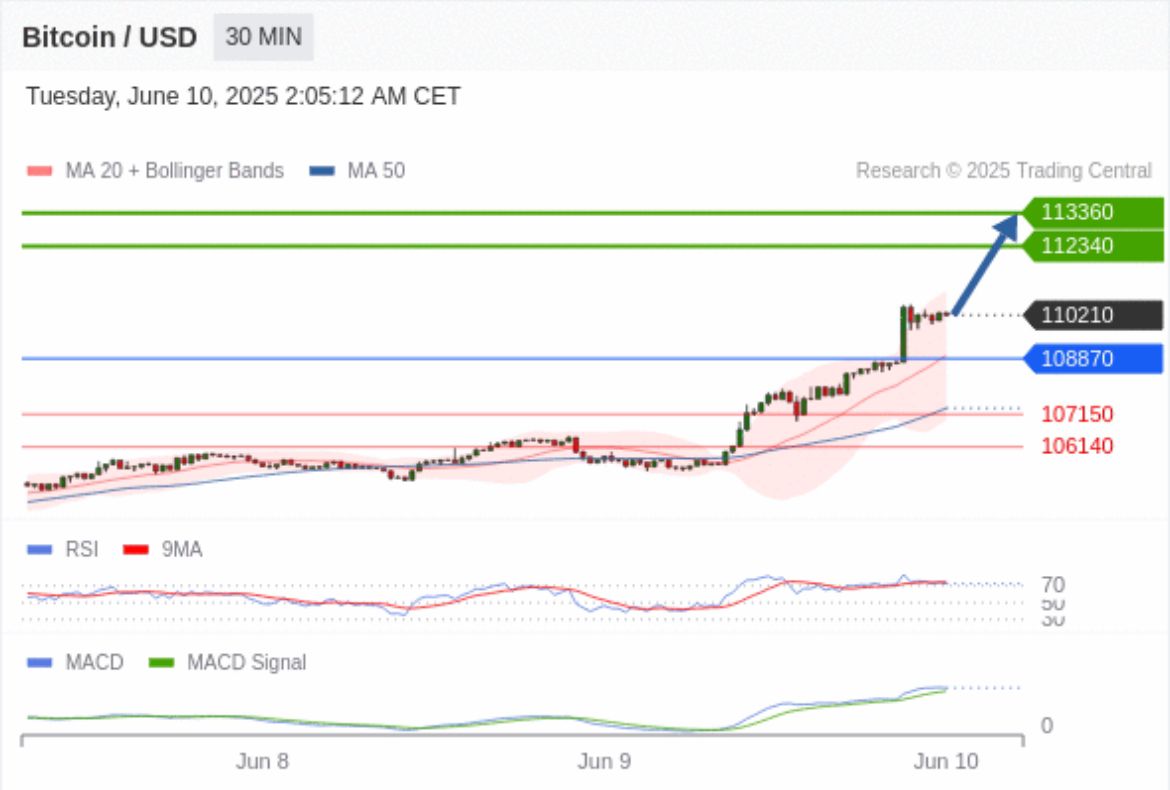Select the 112340 green resistance price tag
1170x790 pixels.
[x=1092, y=246]
